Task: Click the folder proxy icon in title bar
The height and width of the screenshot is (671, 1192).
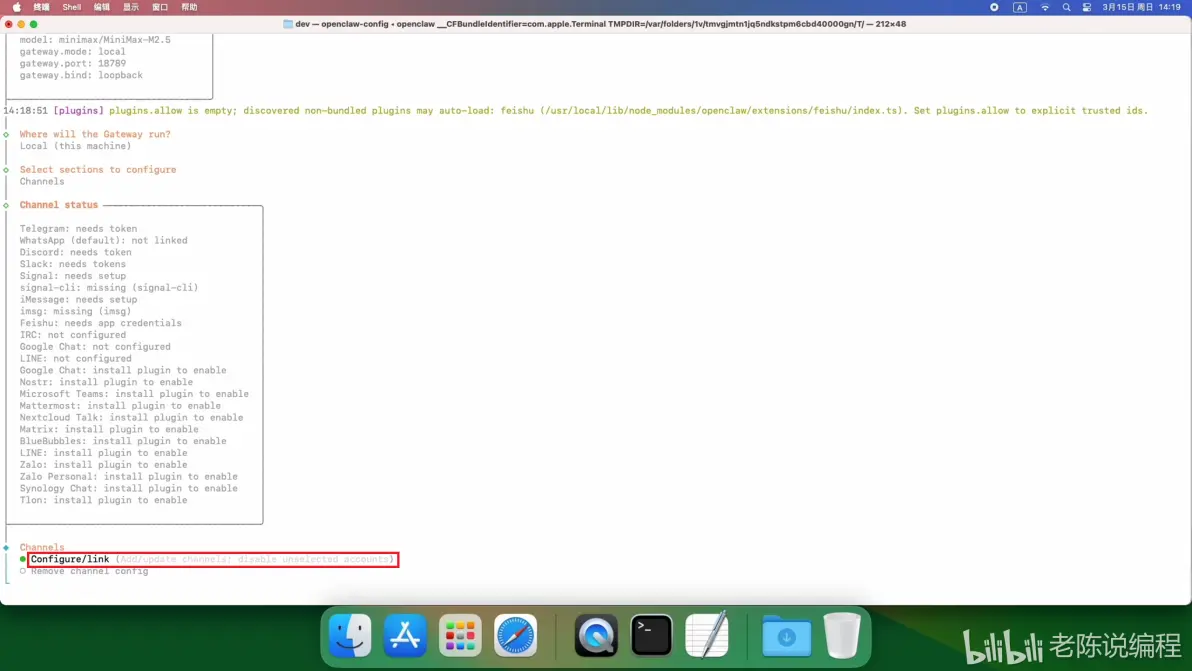Action: point(288,24)
